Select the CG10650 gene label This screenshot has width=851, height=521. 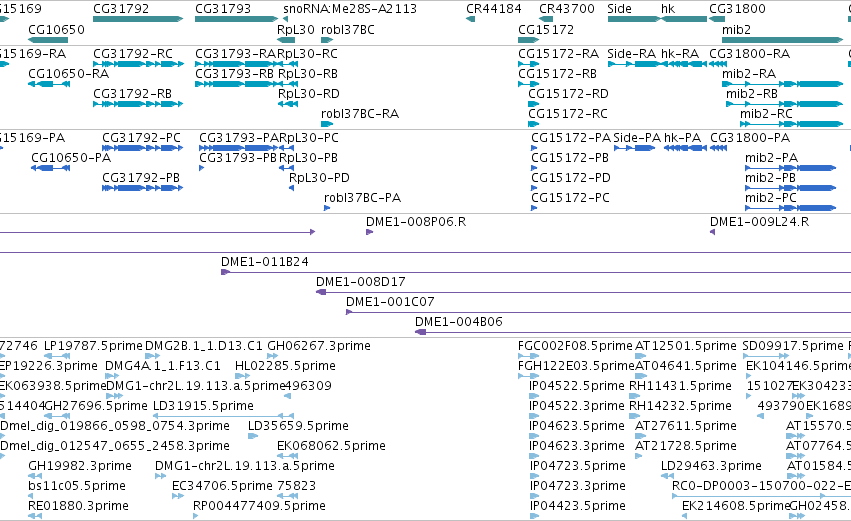point(56,29)
